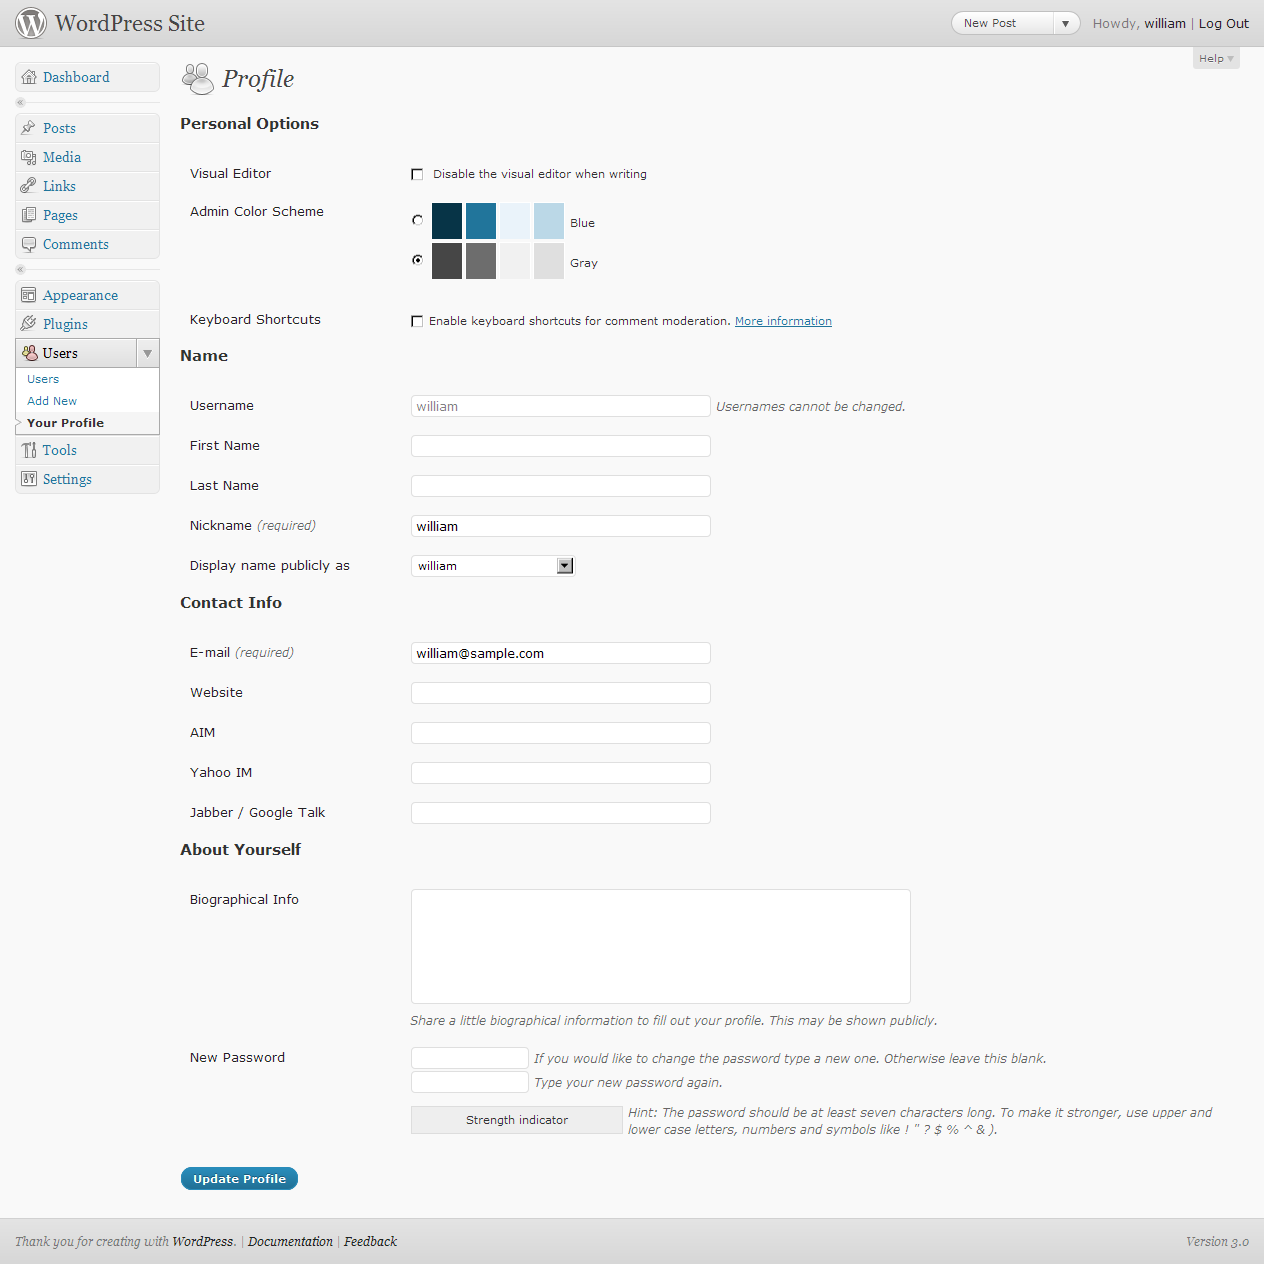Click the WordPress footer link
The height and width of the screenshot is (1264, 1264).
203,1241
